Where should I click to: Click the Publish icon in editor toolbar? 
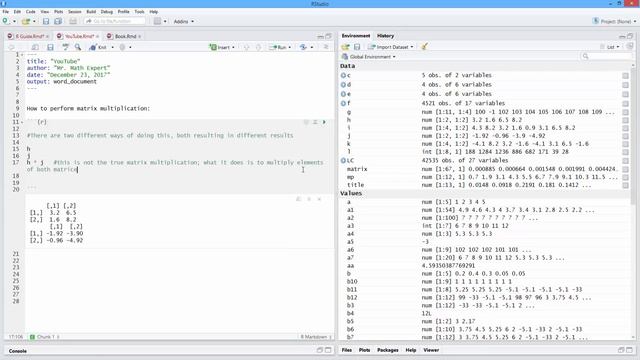click(x=303, y=47)
